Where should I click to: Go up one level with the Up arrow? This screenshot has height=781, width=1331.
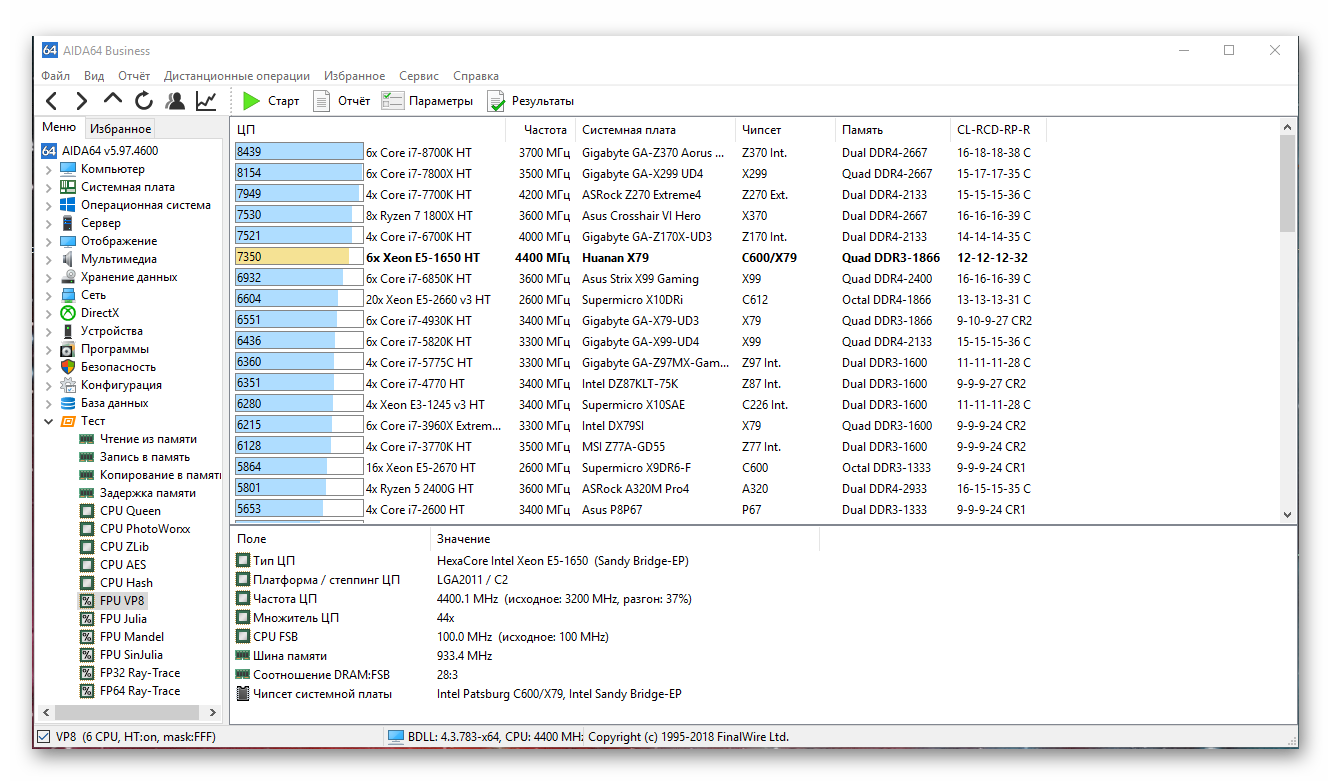(113, 100)
